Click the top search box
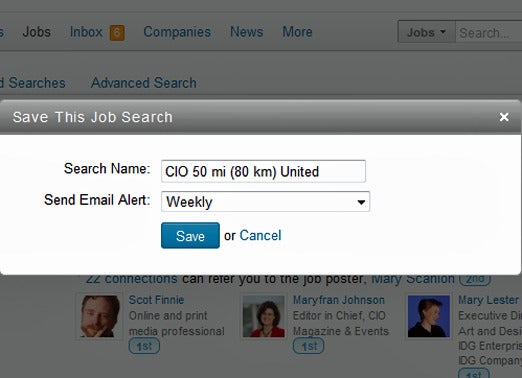The width and height of the screenshot is (522, 378). (x=489, y=32)
